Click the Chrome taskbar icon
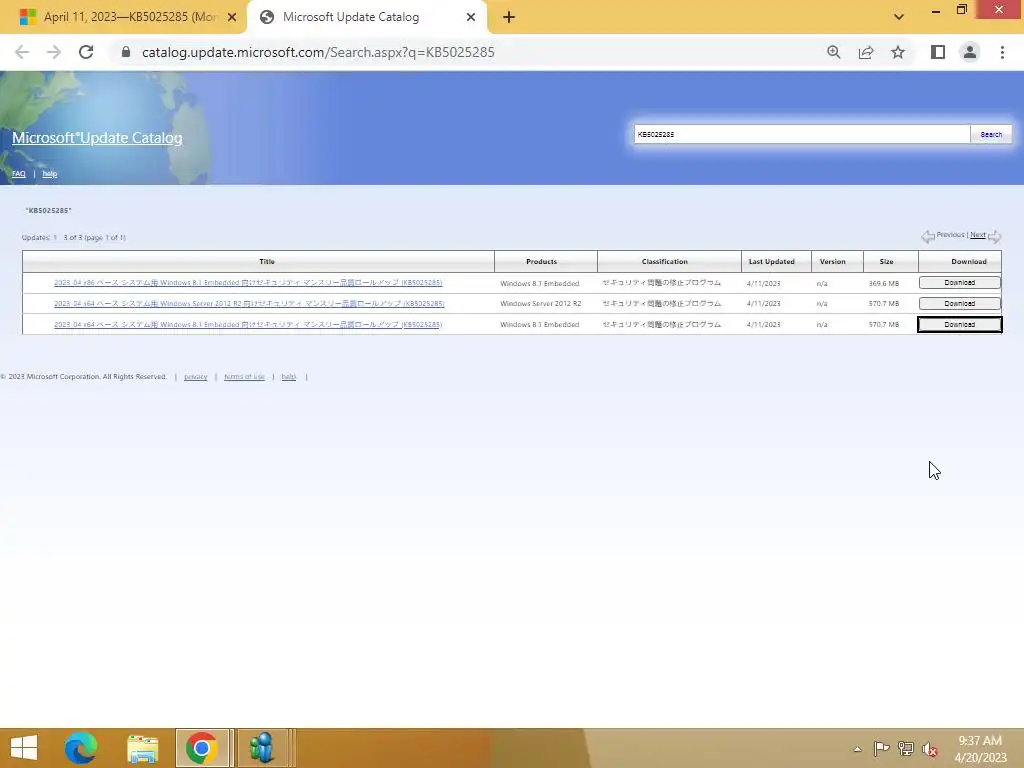 pyautogui.click(x=202, y=748)
